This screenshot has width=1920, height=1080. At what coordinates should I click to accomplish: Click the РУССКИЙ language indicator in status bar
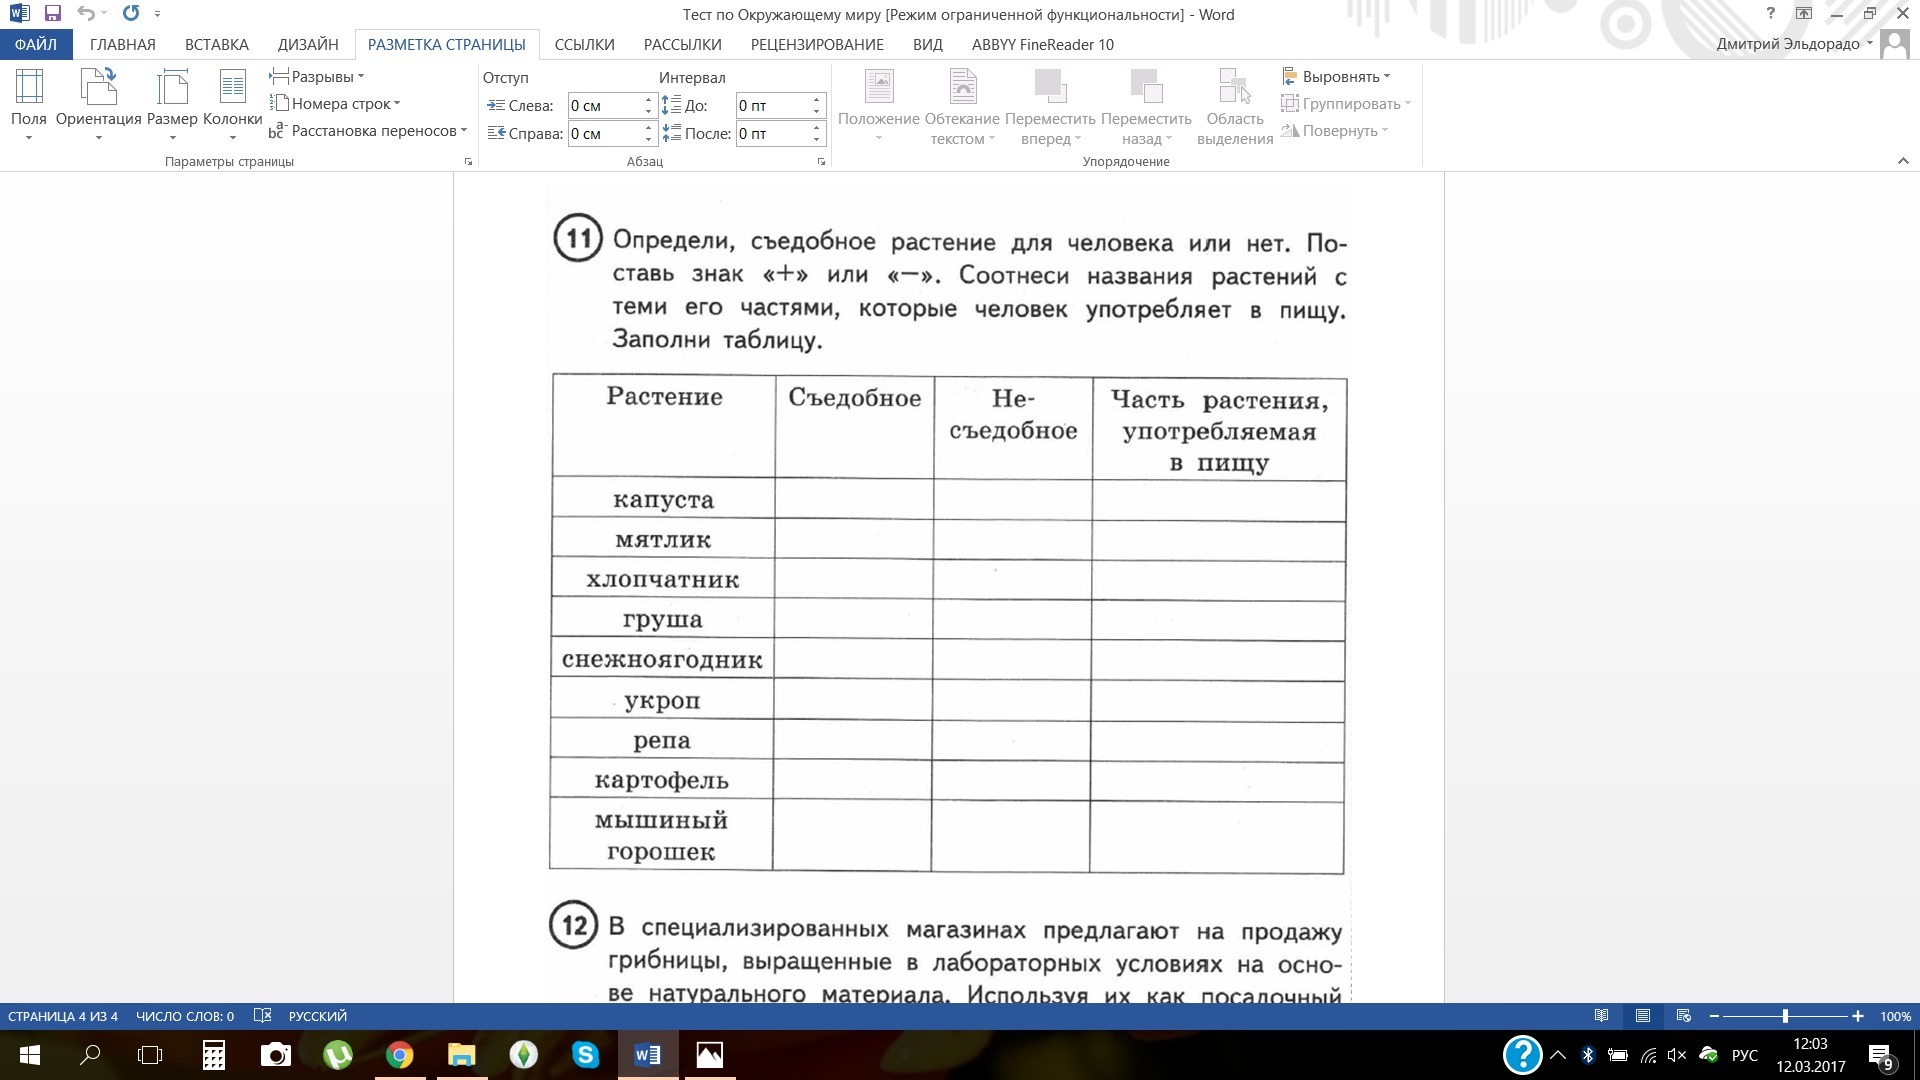[x=318, y=1016]
